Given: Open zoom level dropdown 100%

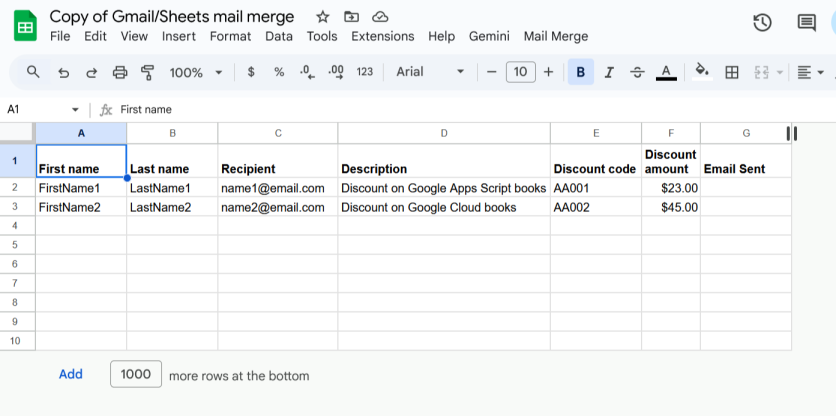Looking at the screenshot, I should click(x=196, y=73).
